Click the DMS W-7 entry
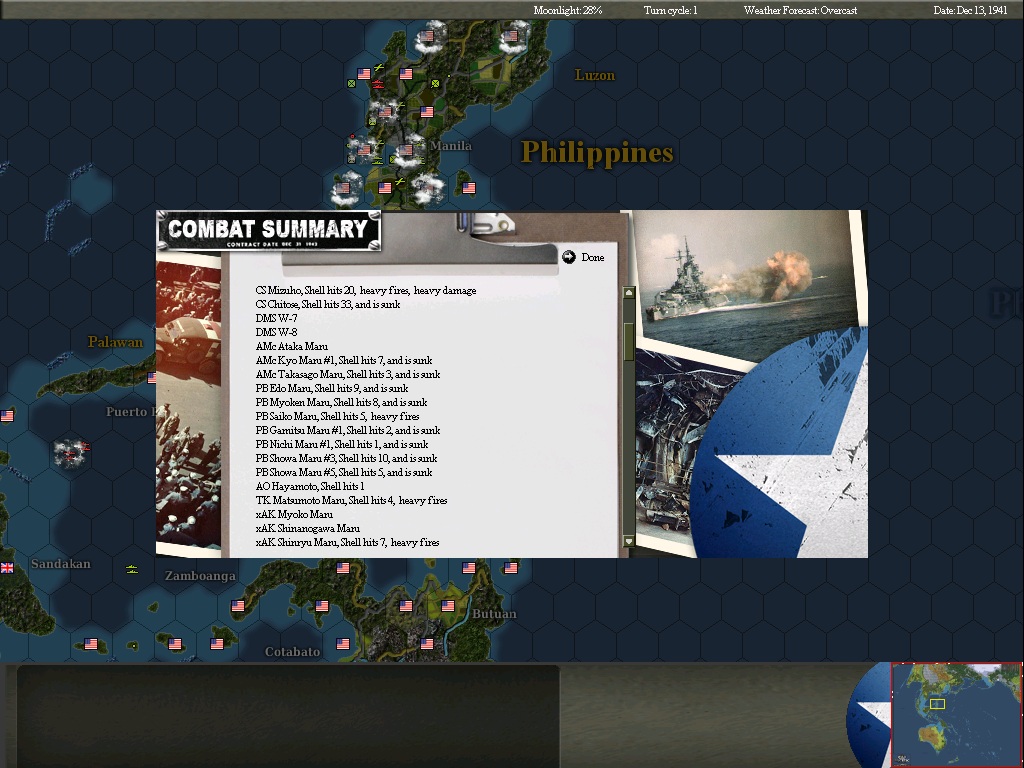1024x768 pixels. click(x=276, y=318)
